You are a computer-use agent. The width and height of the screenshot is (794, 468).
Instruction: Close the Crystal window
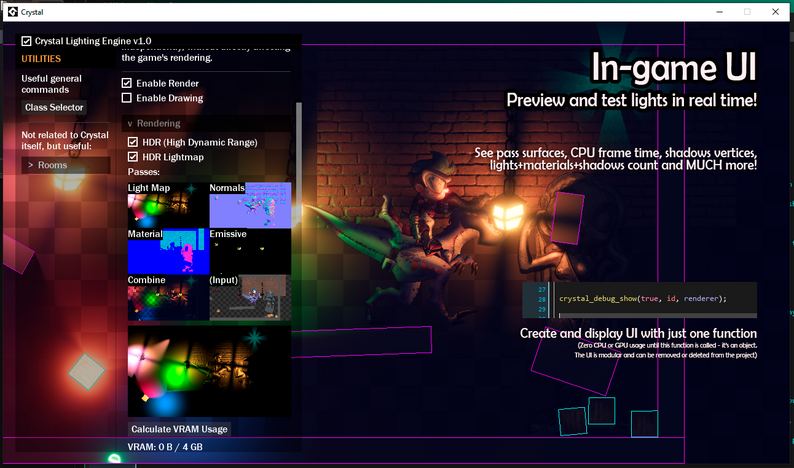click(775, 12)
